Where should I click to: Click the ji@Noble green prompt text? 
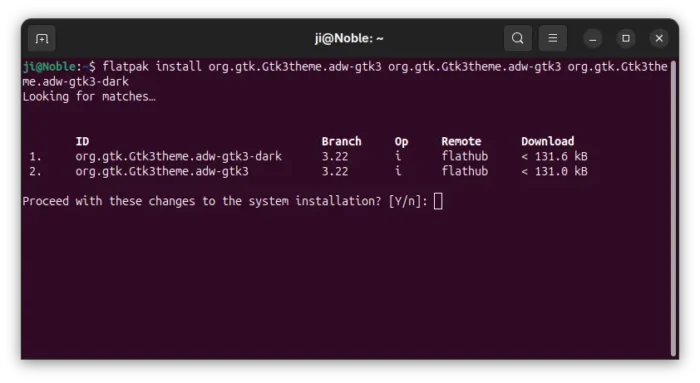point(49,67)
